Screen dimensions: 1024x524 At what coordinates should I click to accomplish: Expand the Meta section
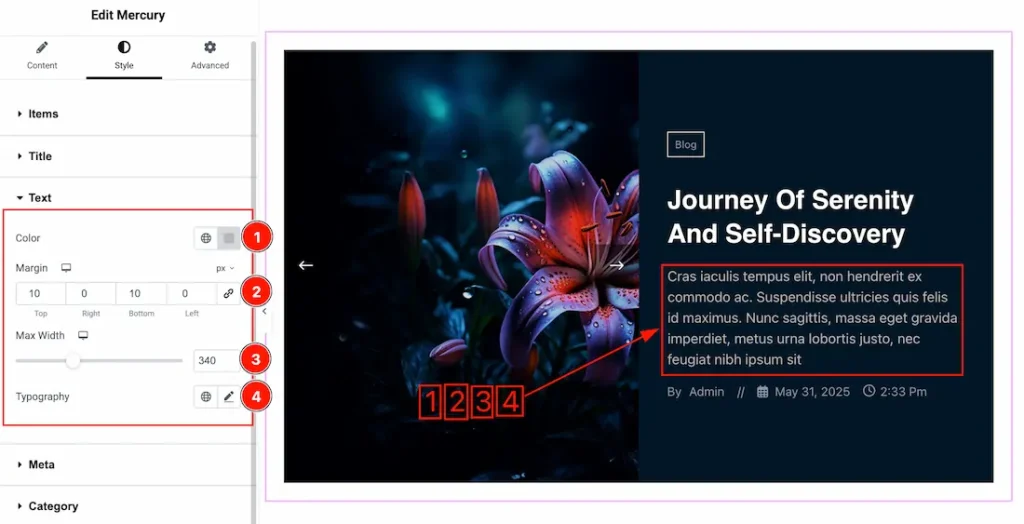(x=41, y=465)
